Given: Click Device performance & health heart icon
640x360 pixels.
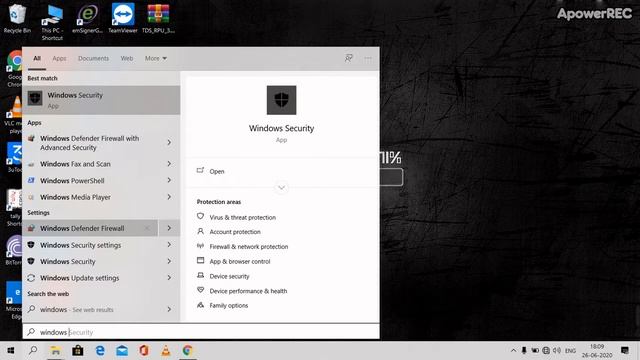Looking at the screenshot, I should [x=200, y=290].
